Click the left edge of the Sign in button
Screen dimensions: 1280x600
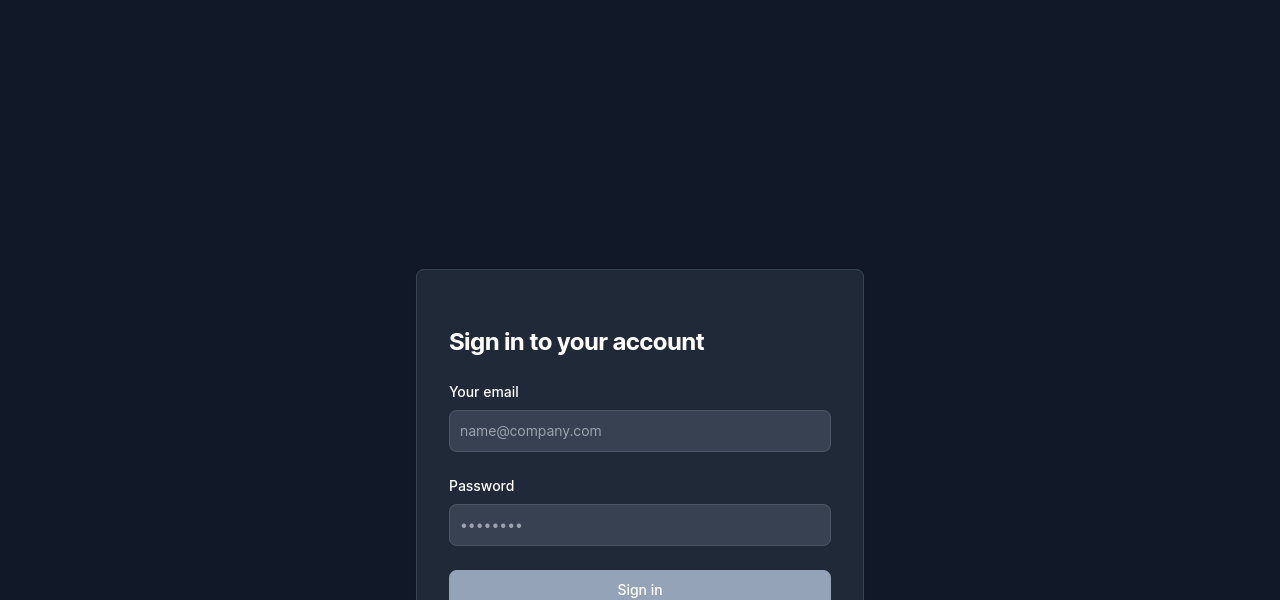pos(462,588)
